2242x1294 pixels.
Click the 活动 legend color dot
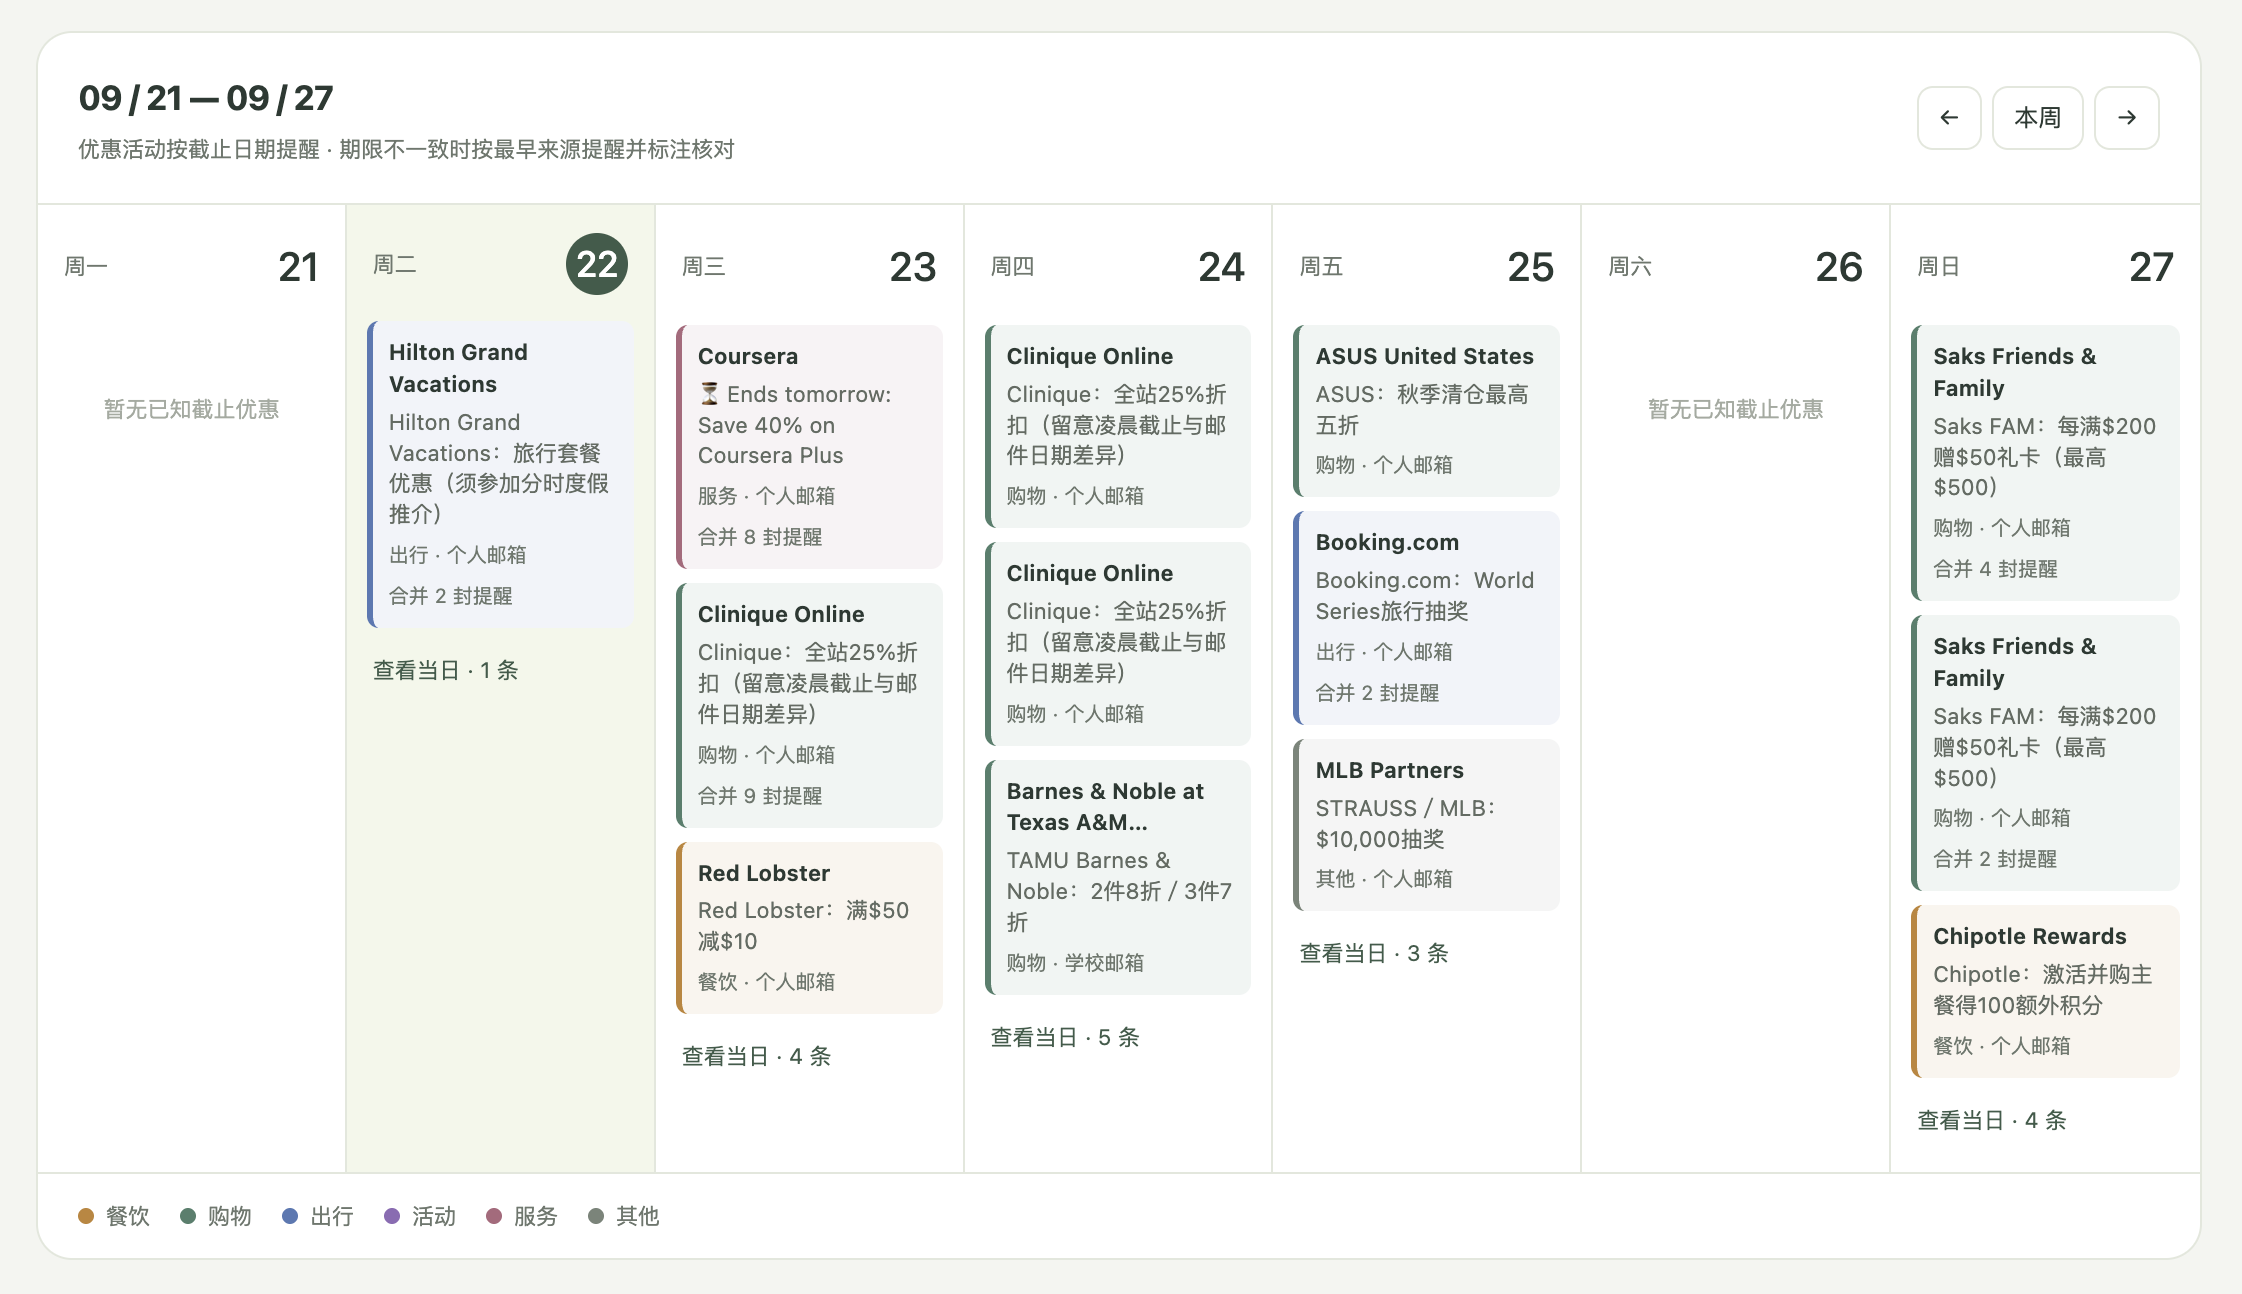[x=392, y=1216]
